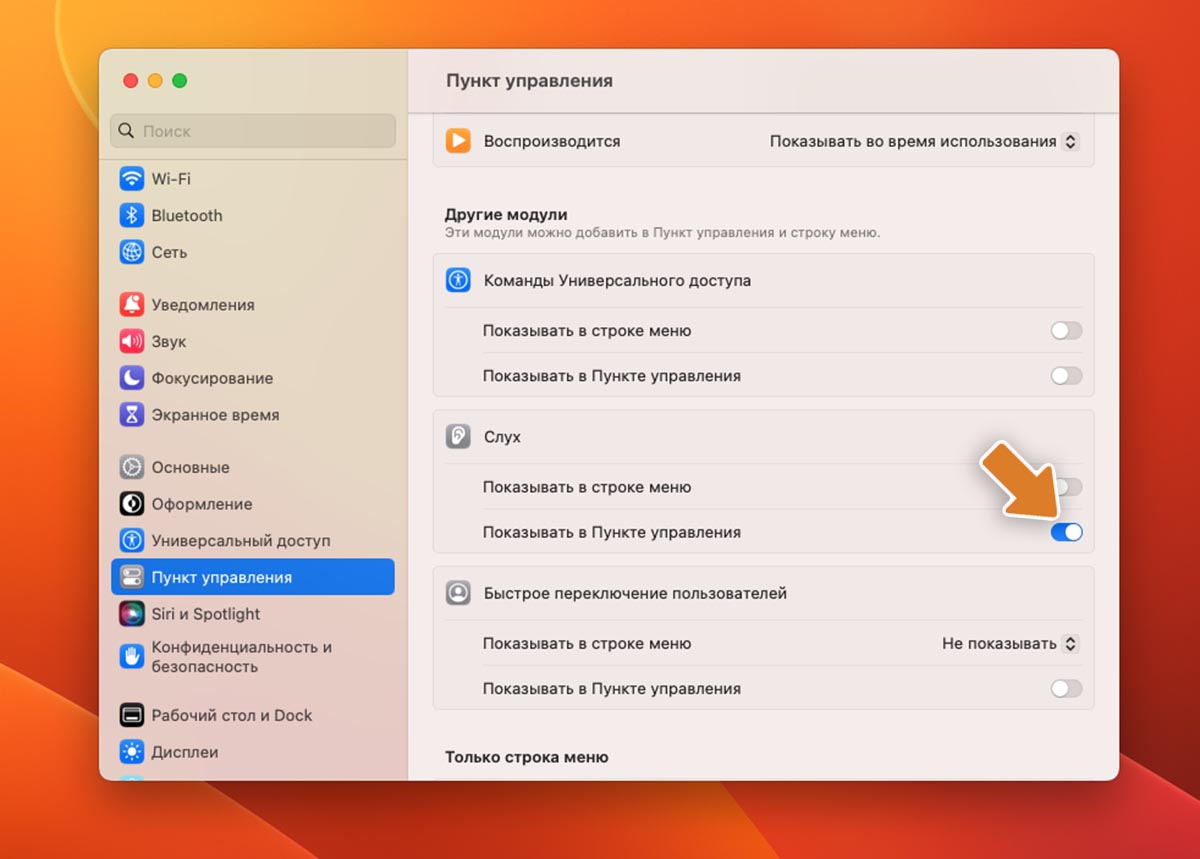Viewport: 1200px width, 859px height.
Task: Click the Уведомления bell icon
Action: tap(132, 305)
